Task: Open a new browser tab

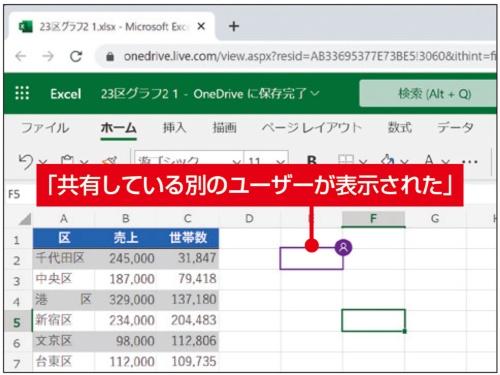Action: coord(234,26)
